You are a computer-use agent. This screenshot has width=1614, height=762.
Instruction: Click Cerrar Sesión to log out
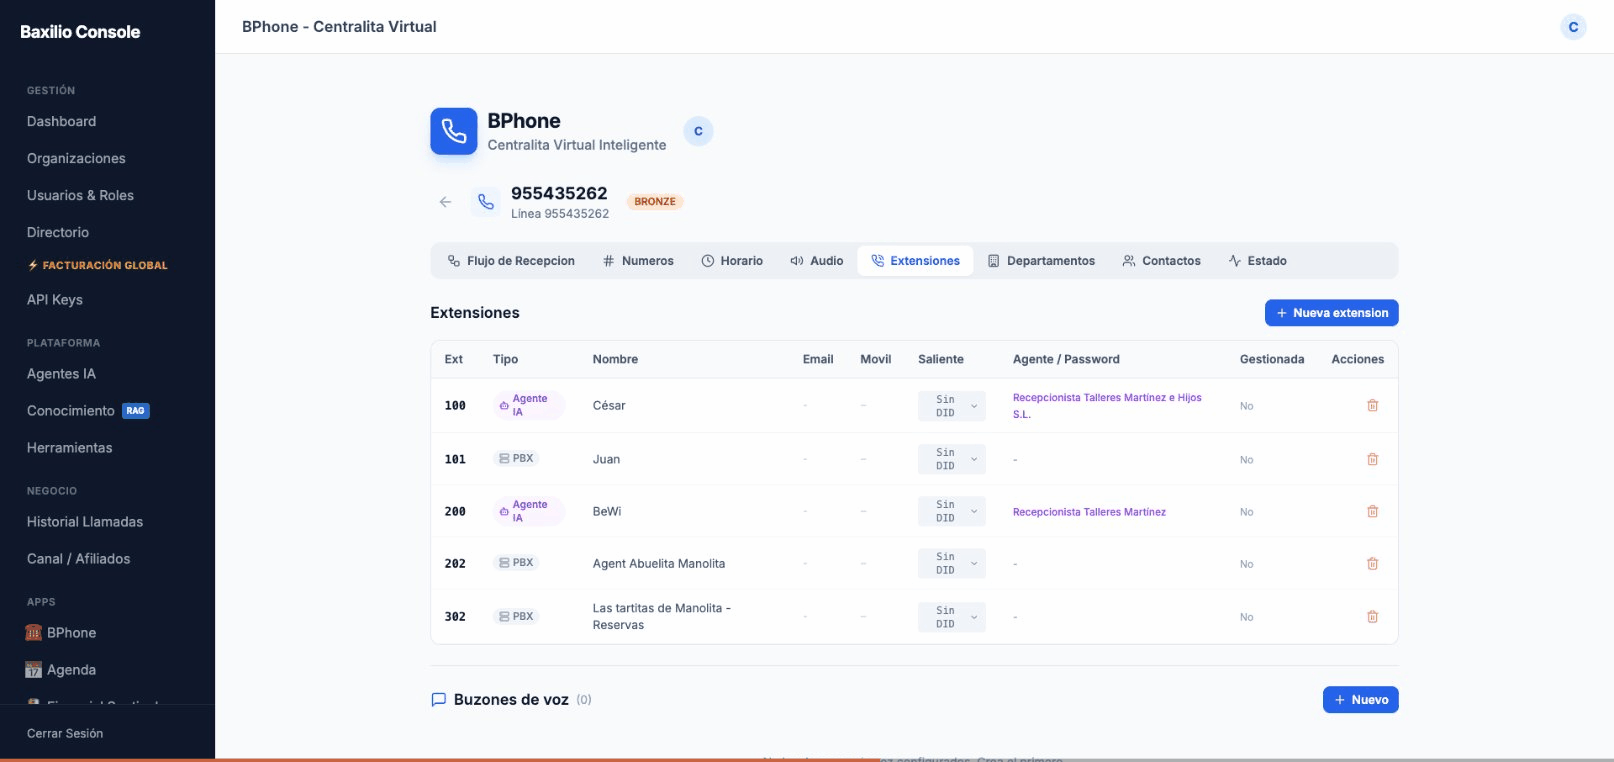tap(65, 733)
